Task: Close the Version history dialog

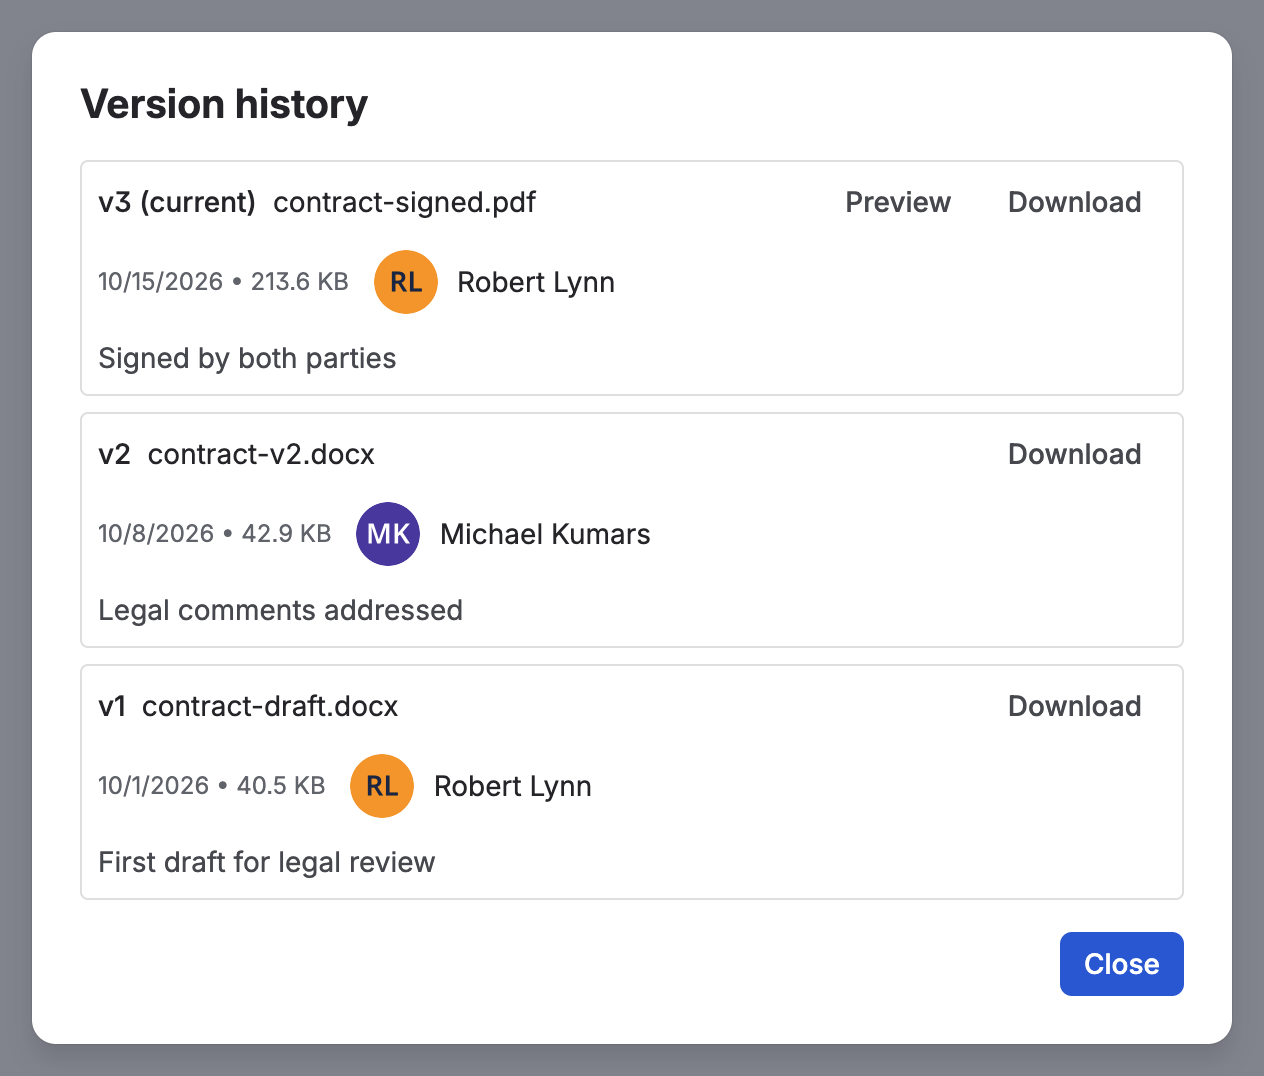Action: tap(1121, 964)
